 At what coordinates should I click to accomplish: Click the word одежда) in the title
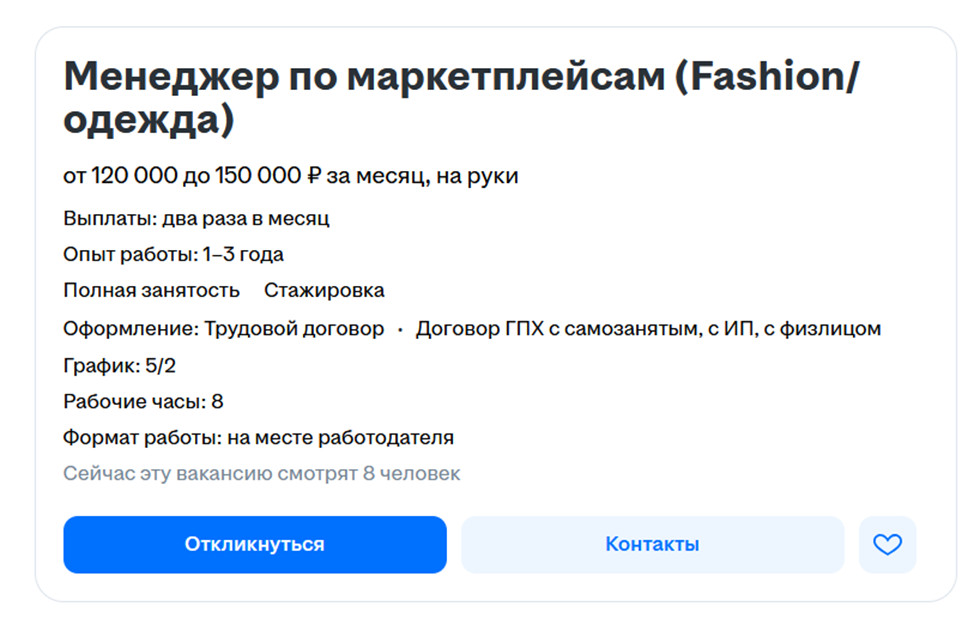point(148,122)
